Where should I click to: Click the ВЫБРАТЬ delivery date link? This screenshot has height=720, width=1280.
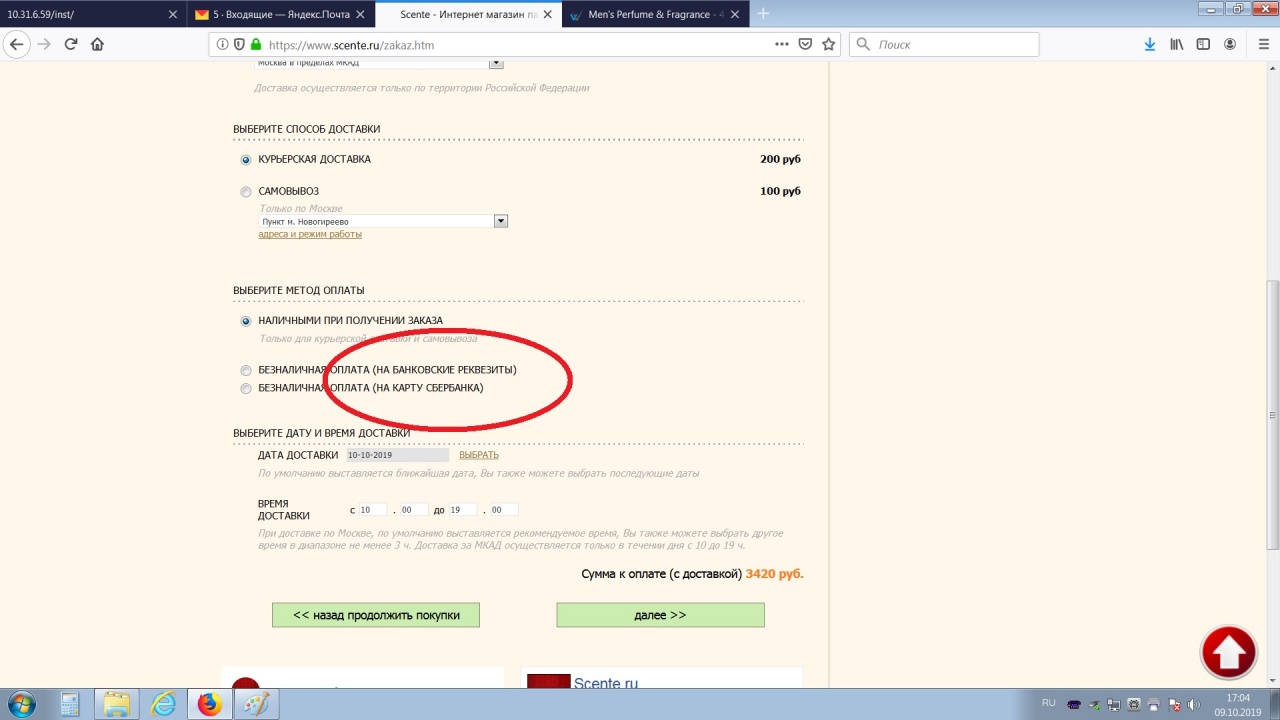point(478,455)
